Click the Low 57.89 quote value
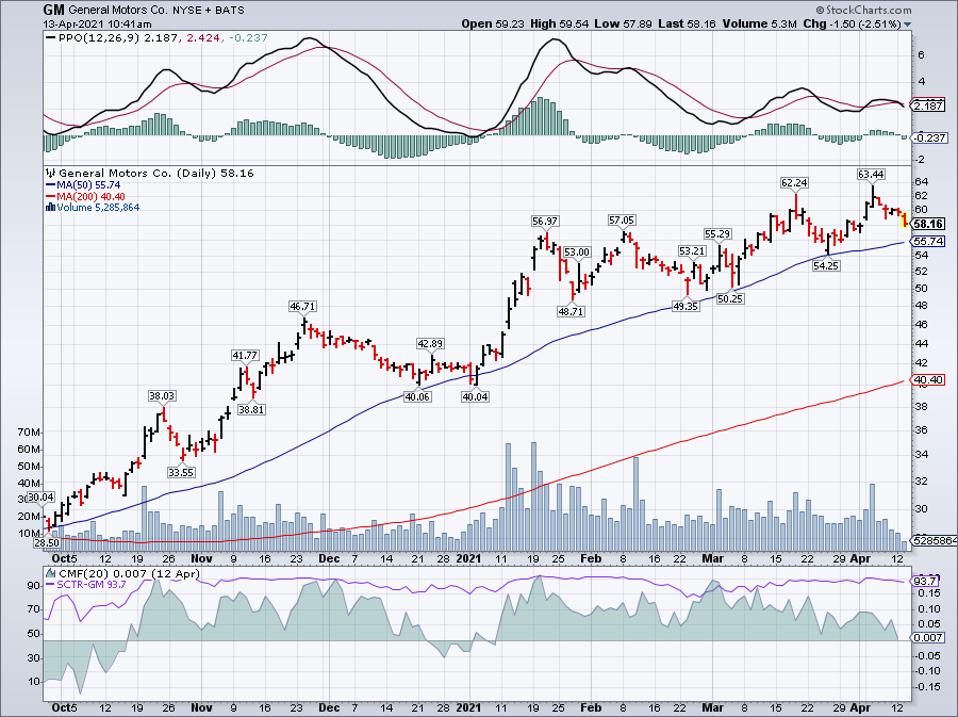Screen dimensions: 958x717 [623, 24]
